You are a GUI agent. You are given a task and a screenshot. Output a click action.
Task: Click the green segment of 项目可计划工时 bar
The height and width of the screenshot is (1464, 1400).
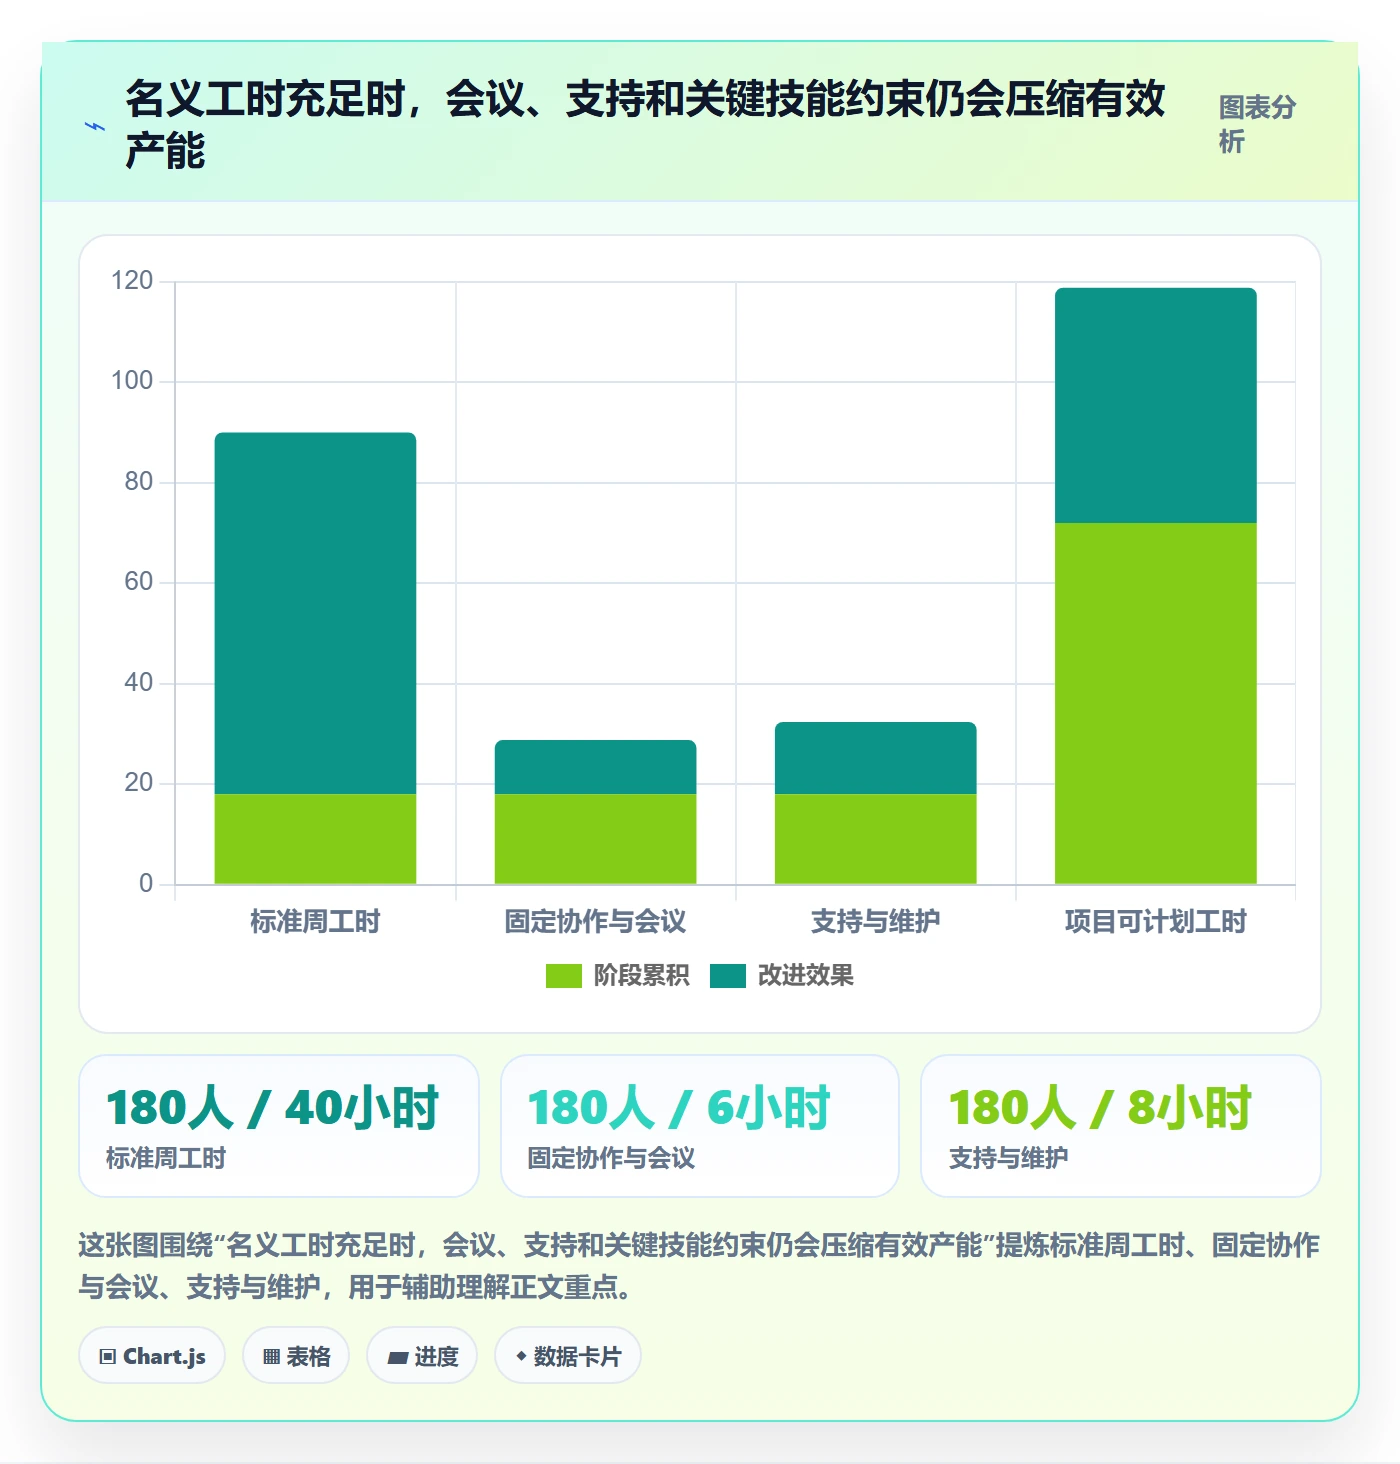(1155, 703)
